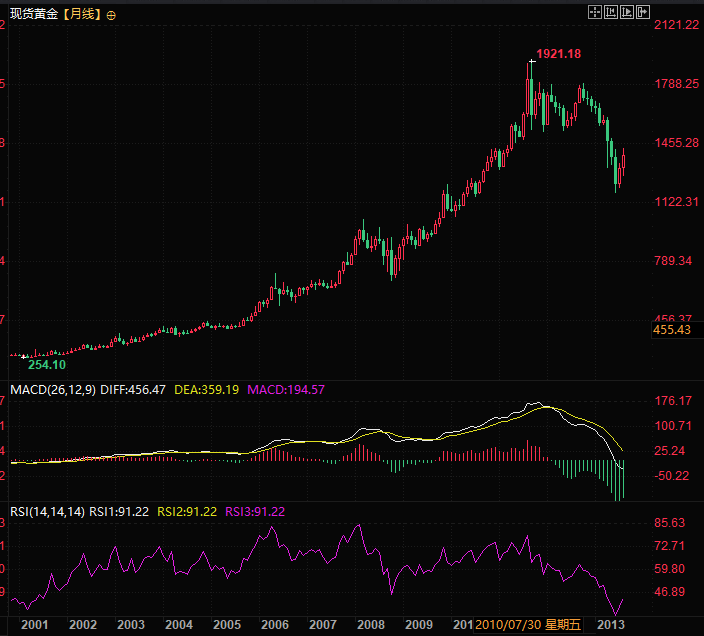This screenshot has height=636, width=704.
Task: Click the chart playback icon in top toolbar
Action: pos(628,12)
